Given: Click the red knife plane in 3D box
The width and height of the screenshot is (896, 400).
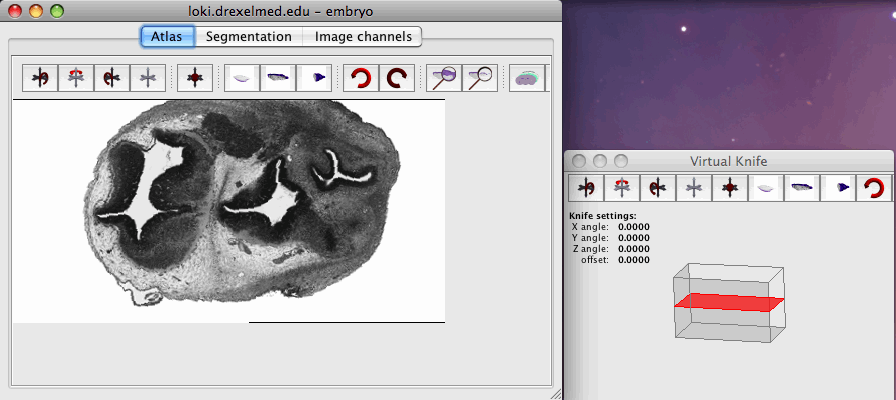Looking at the screenshot, I should pyautogui.click(x=729, y=302).
